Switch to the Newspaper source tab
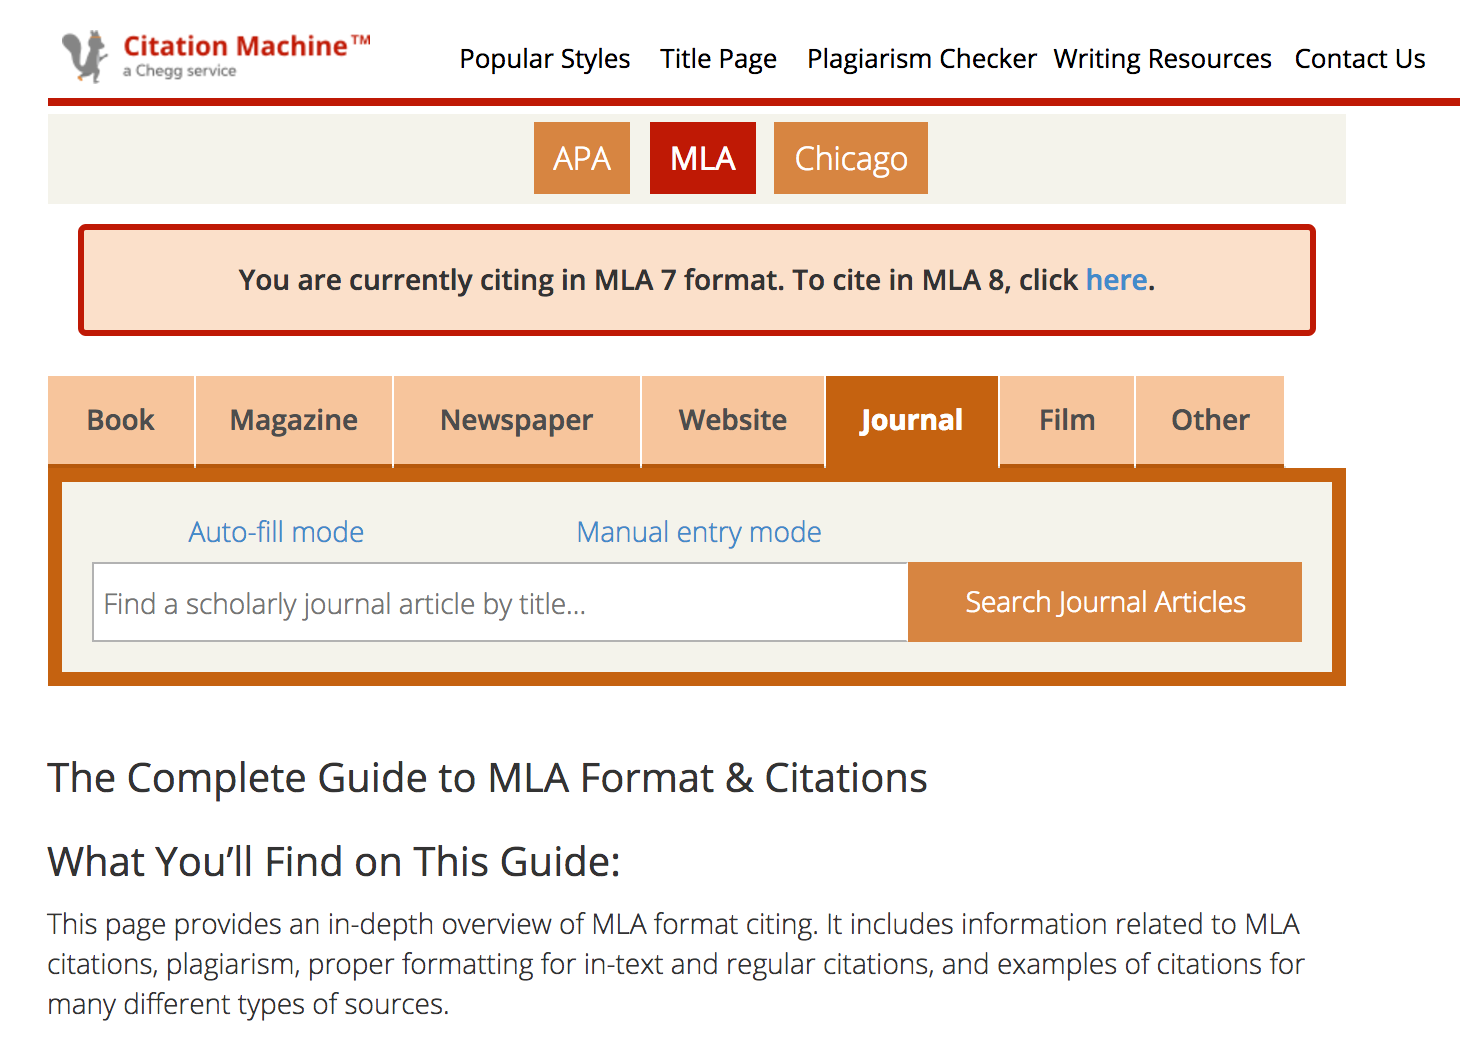1460x1044 pixels. 517,420
